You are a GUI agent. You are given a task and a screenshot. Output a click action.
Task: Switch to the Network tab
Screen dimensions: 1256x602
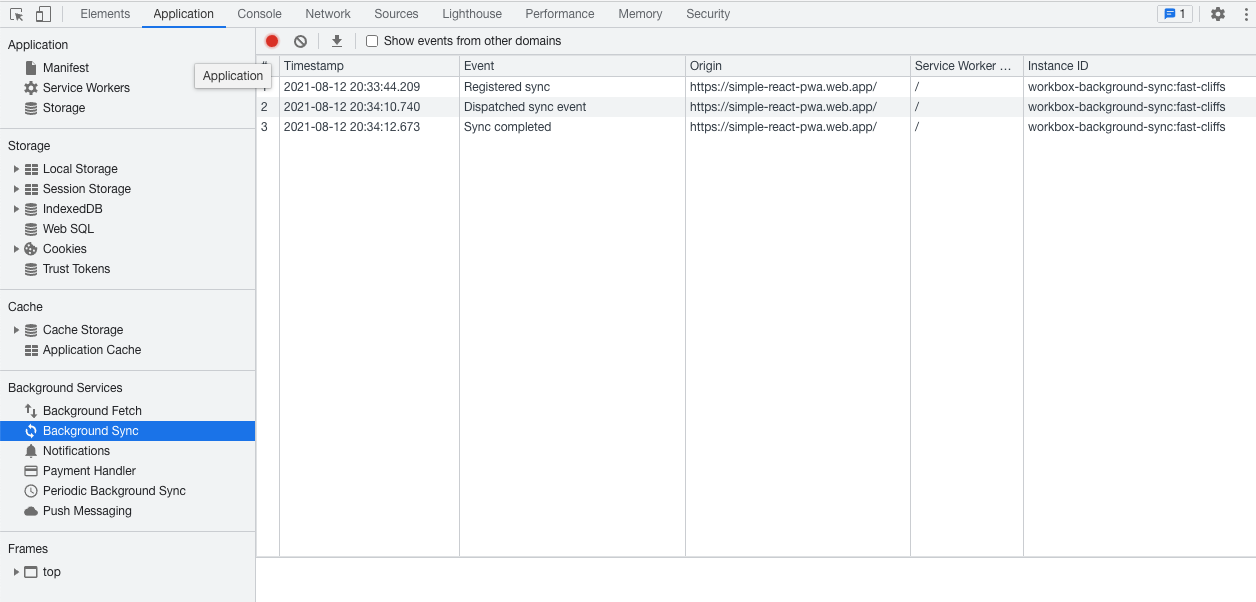[x=328, y=13]
